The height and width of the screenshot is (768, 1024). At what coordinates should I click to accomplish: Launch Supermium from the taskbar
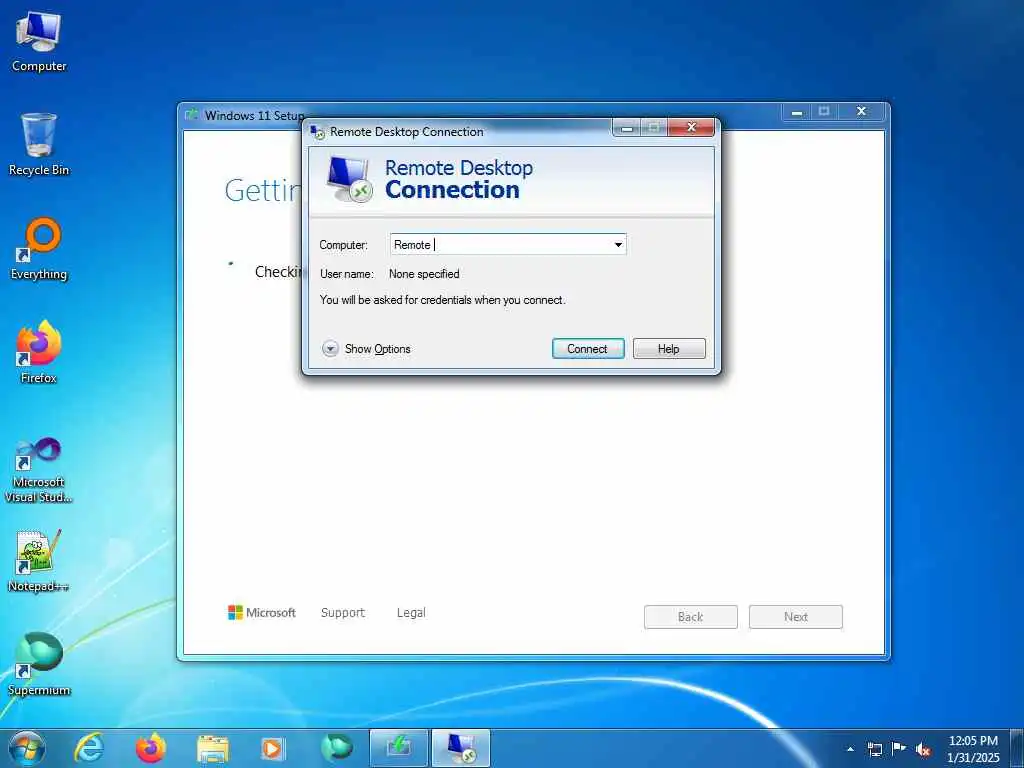click(x=336, y=748)
